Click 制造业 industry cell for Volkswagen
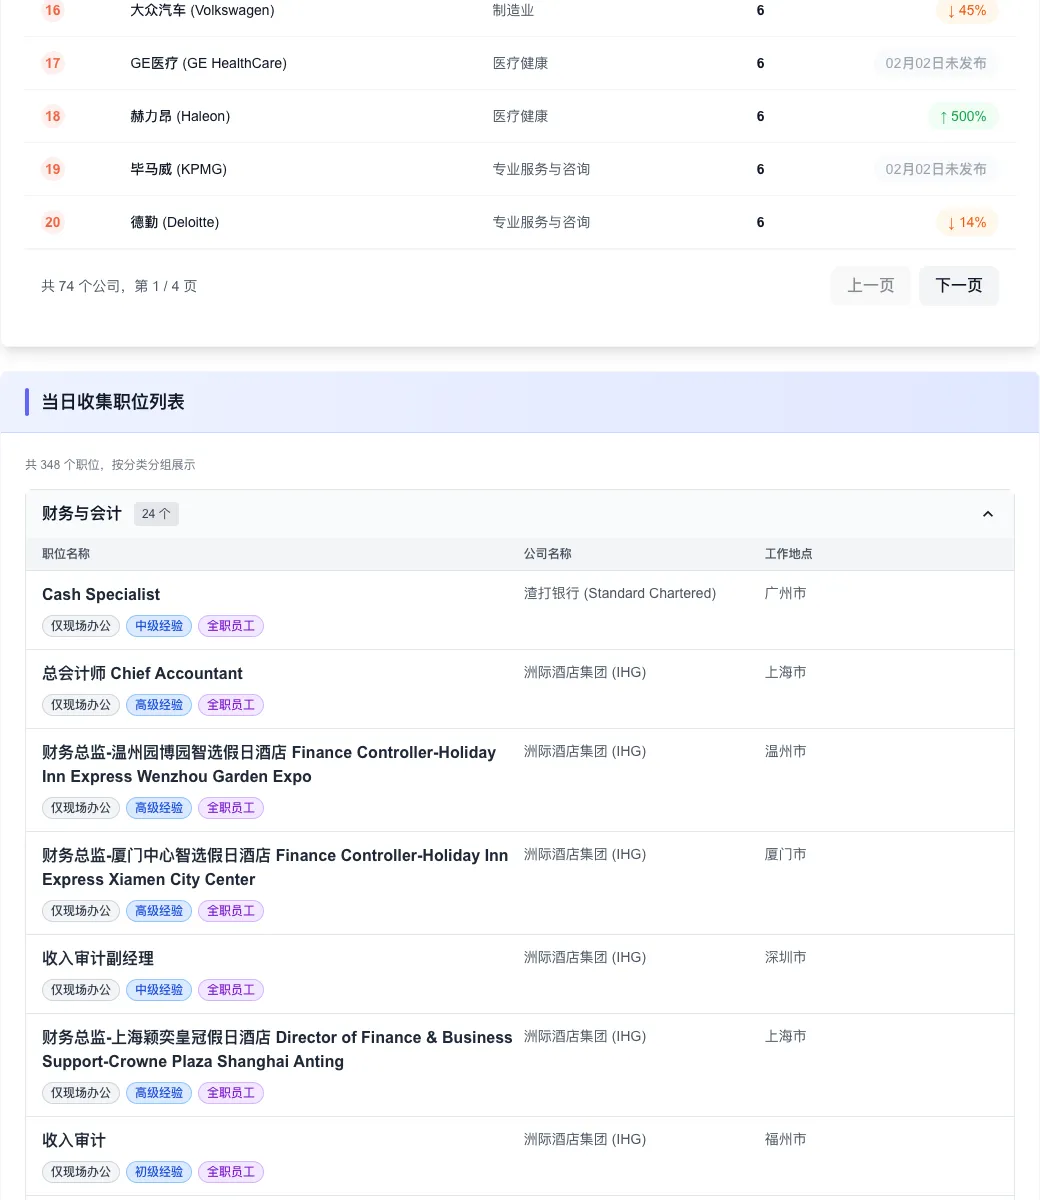 point(513,10)
